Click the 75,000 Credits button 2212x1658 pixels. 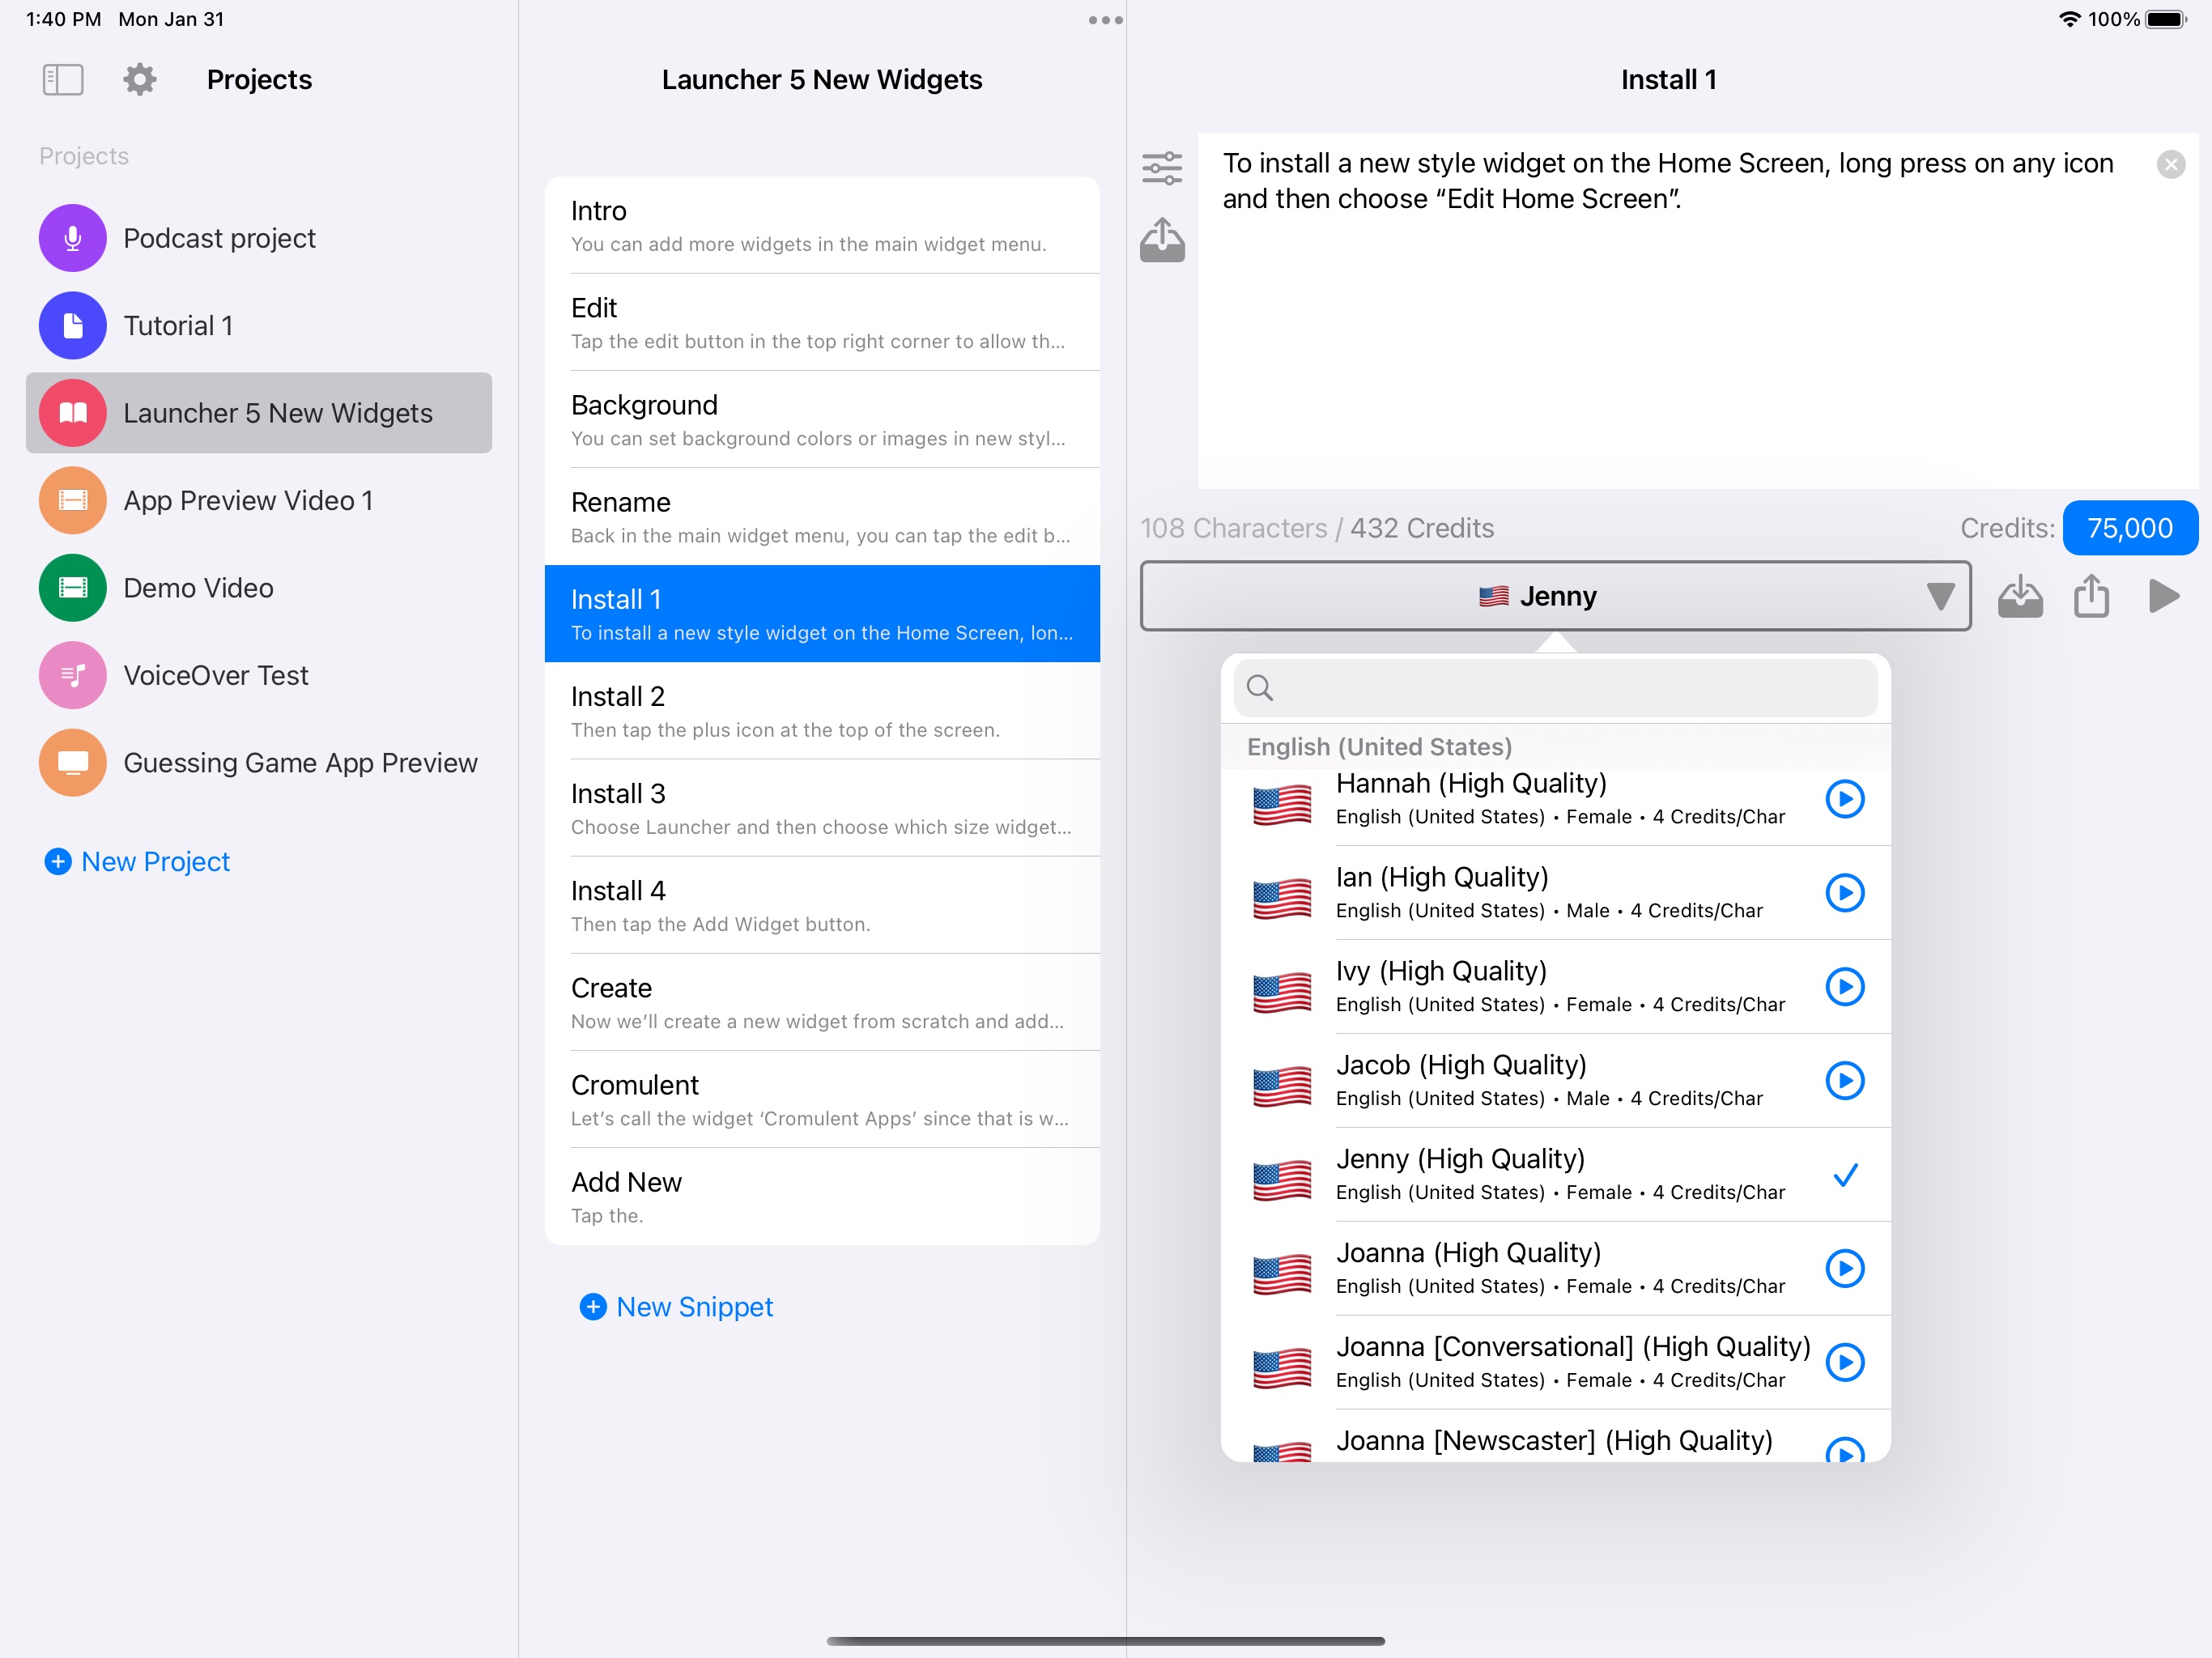click(2130, 528)
